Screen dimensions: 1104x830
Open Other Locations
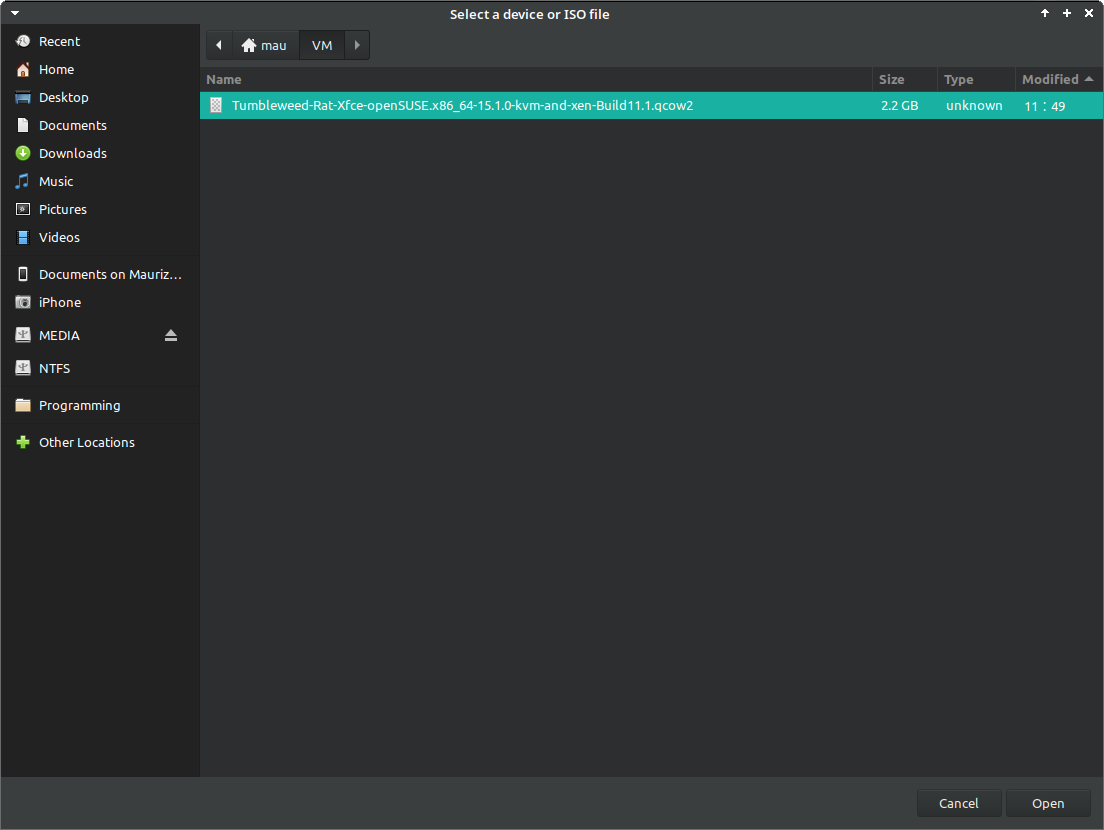point(86,442)
